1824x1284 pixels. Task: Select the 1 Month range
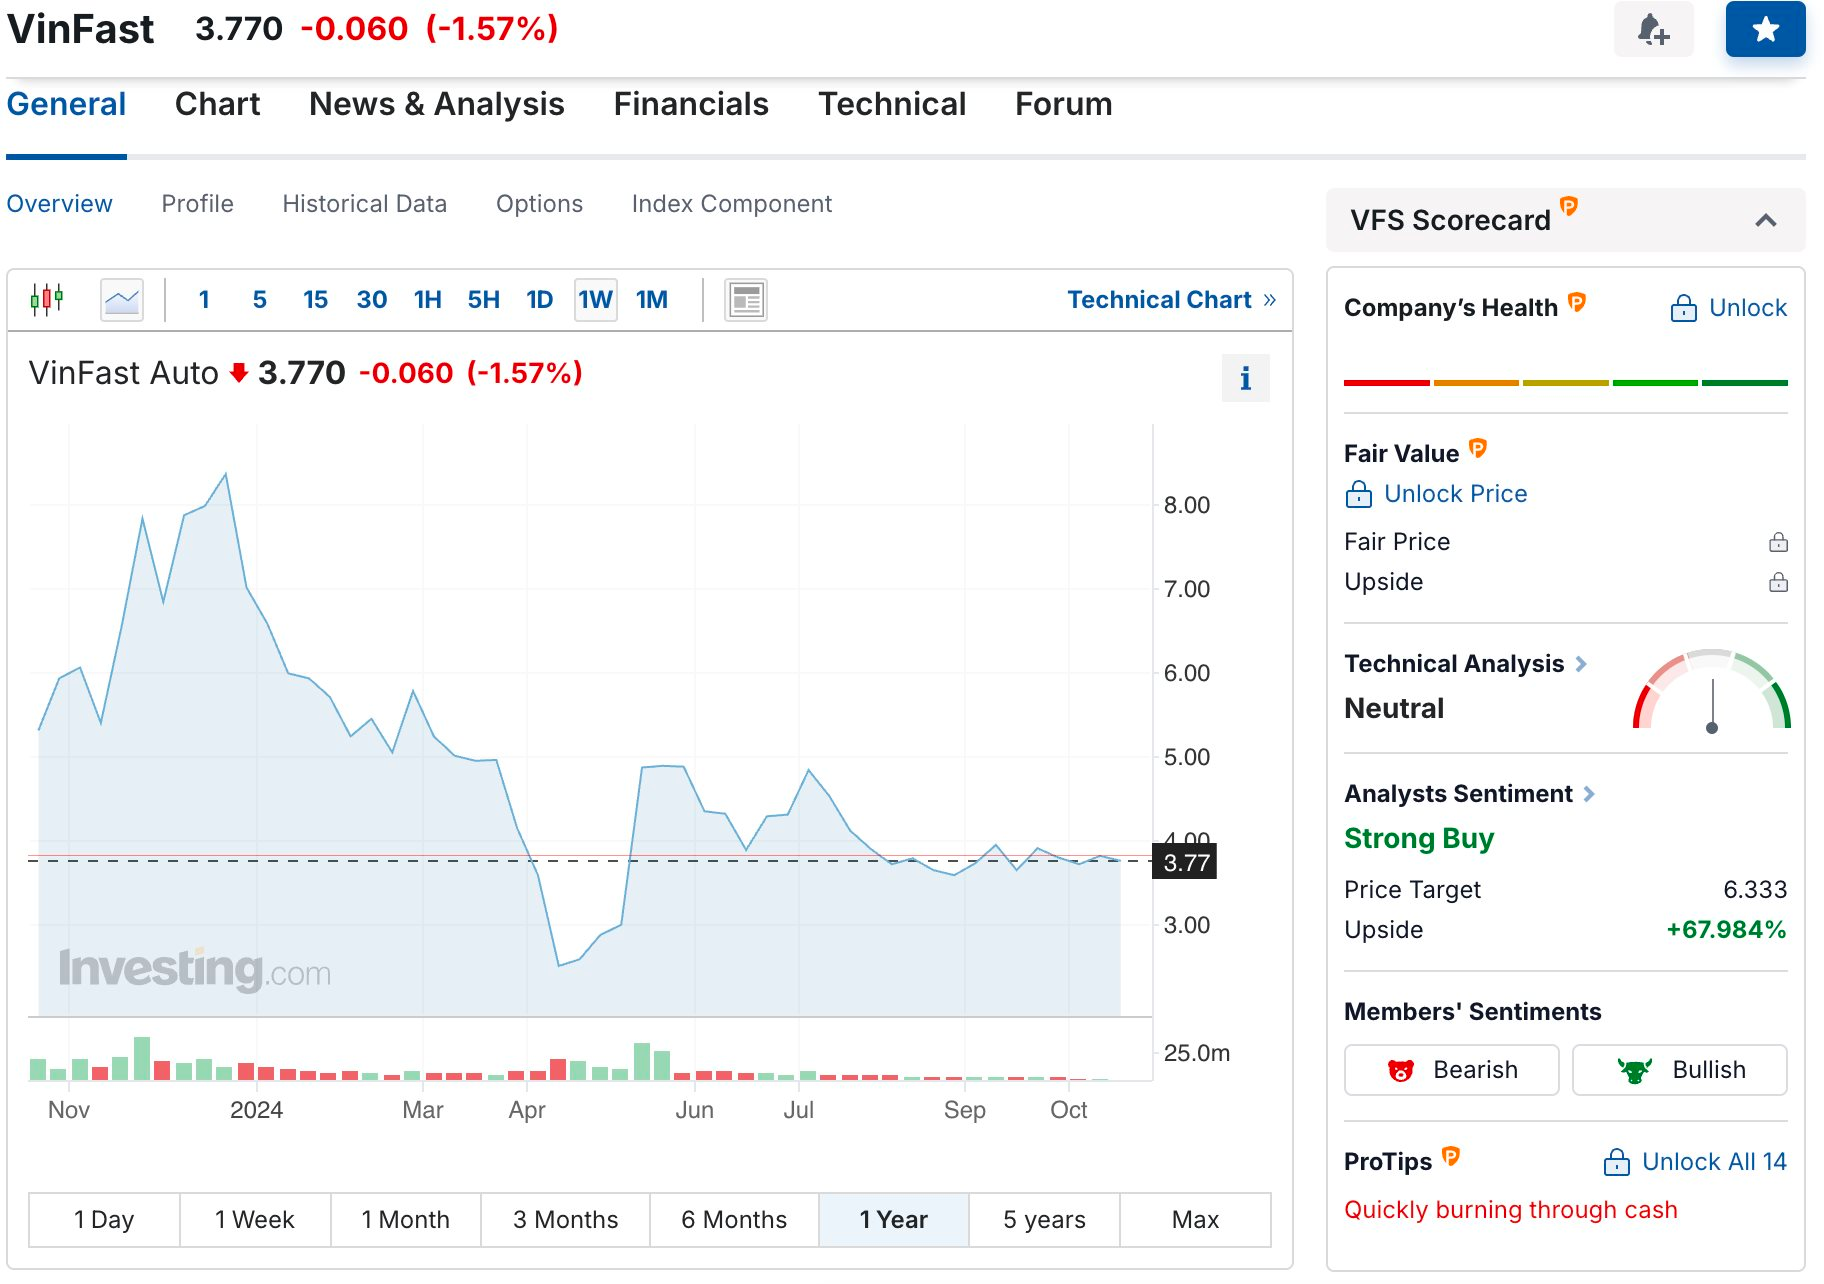coord(405,1220)
